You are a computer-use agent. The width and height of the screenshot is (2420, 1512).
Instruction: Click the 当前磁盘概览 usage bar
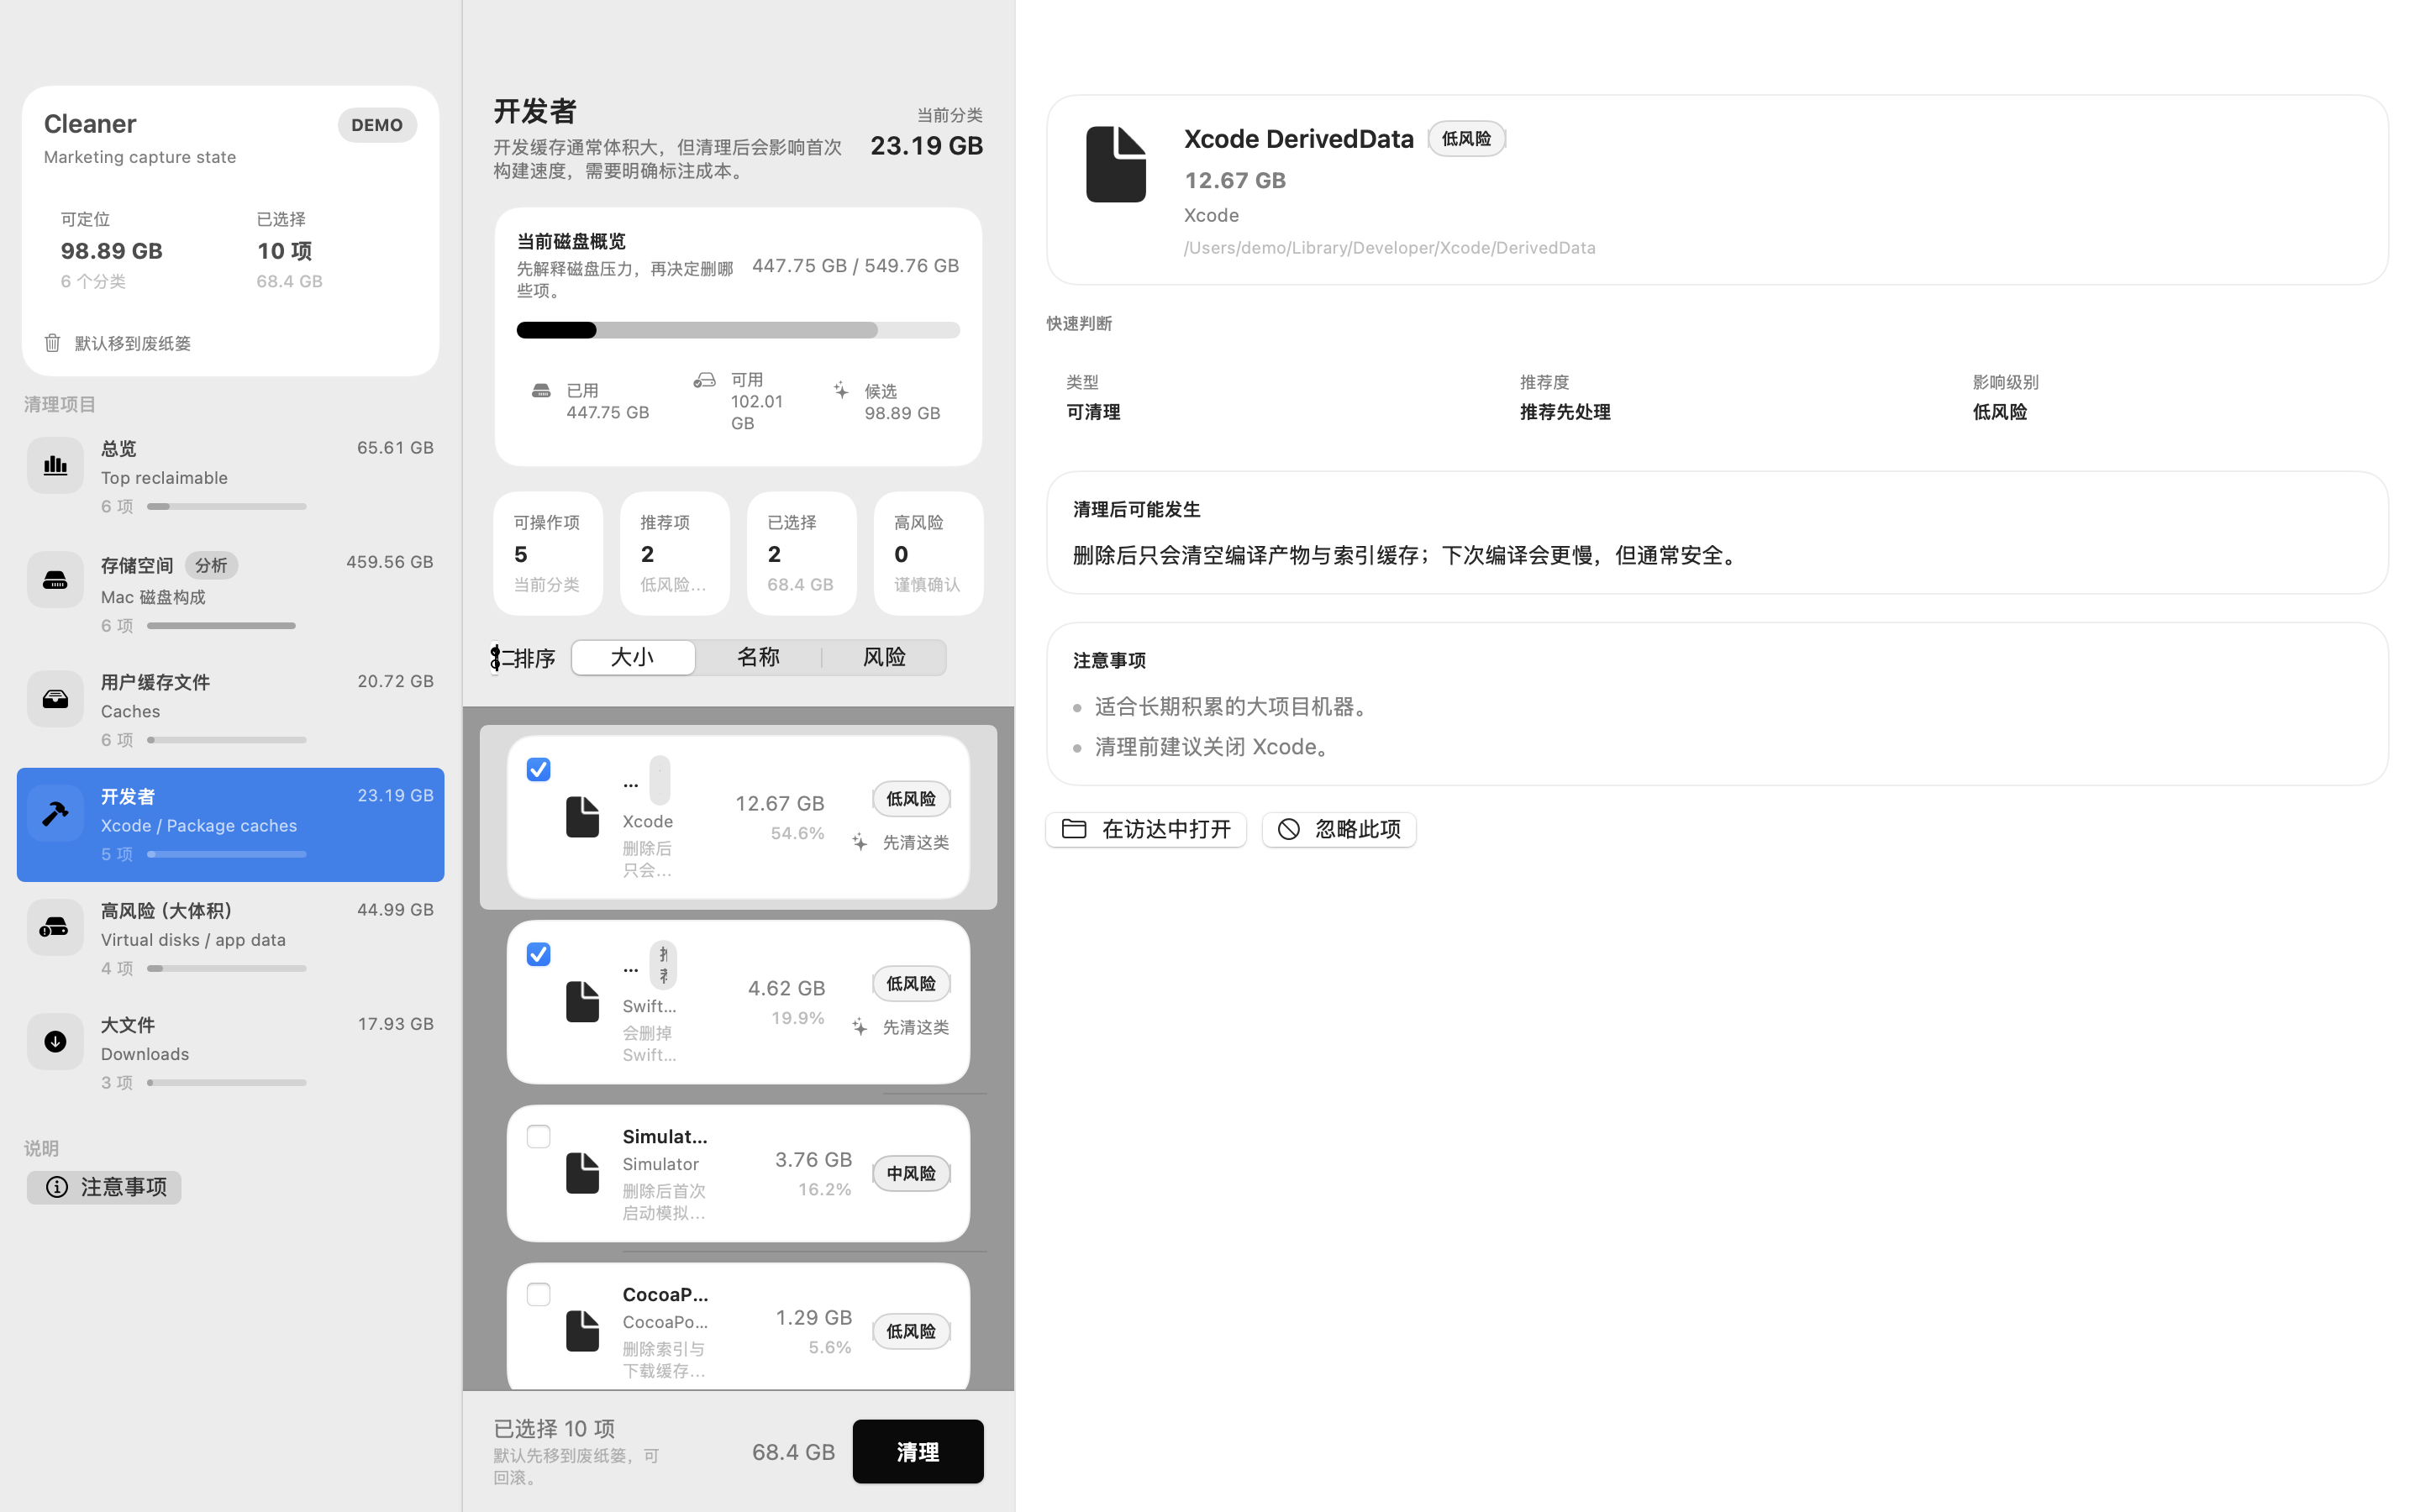coord(738,330)
